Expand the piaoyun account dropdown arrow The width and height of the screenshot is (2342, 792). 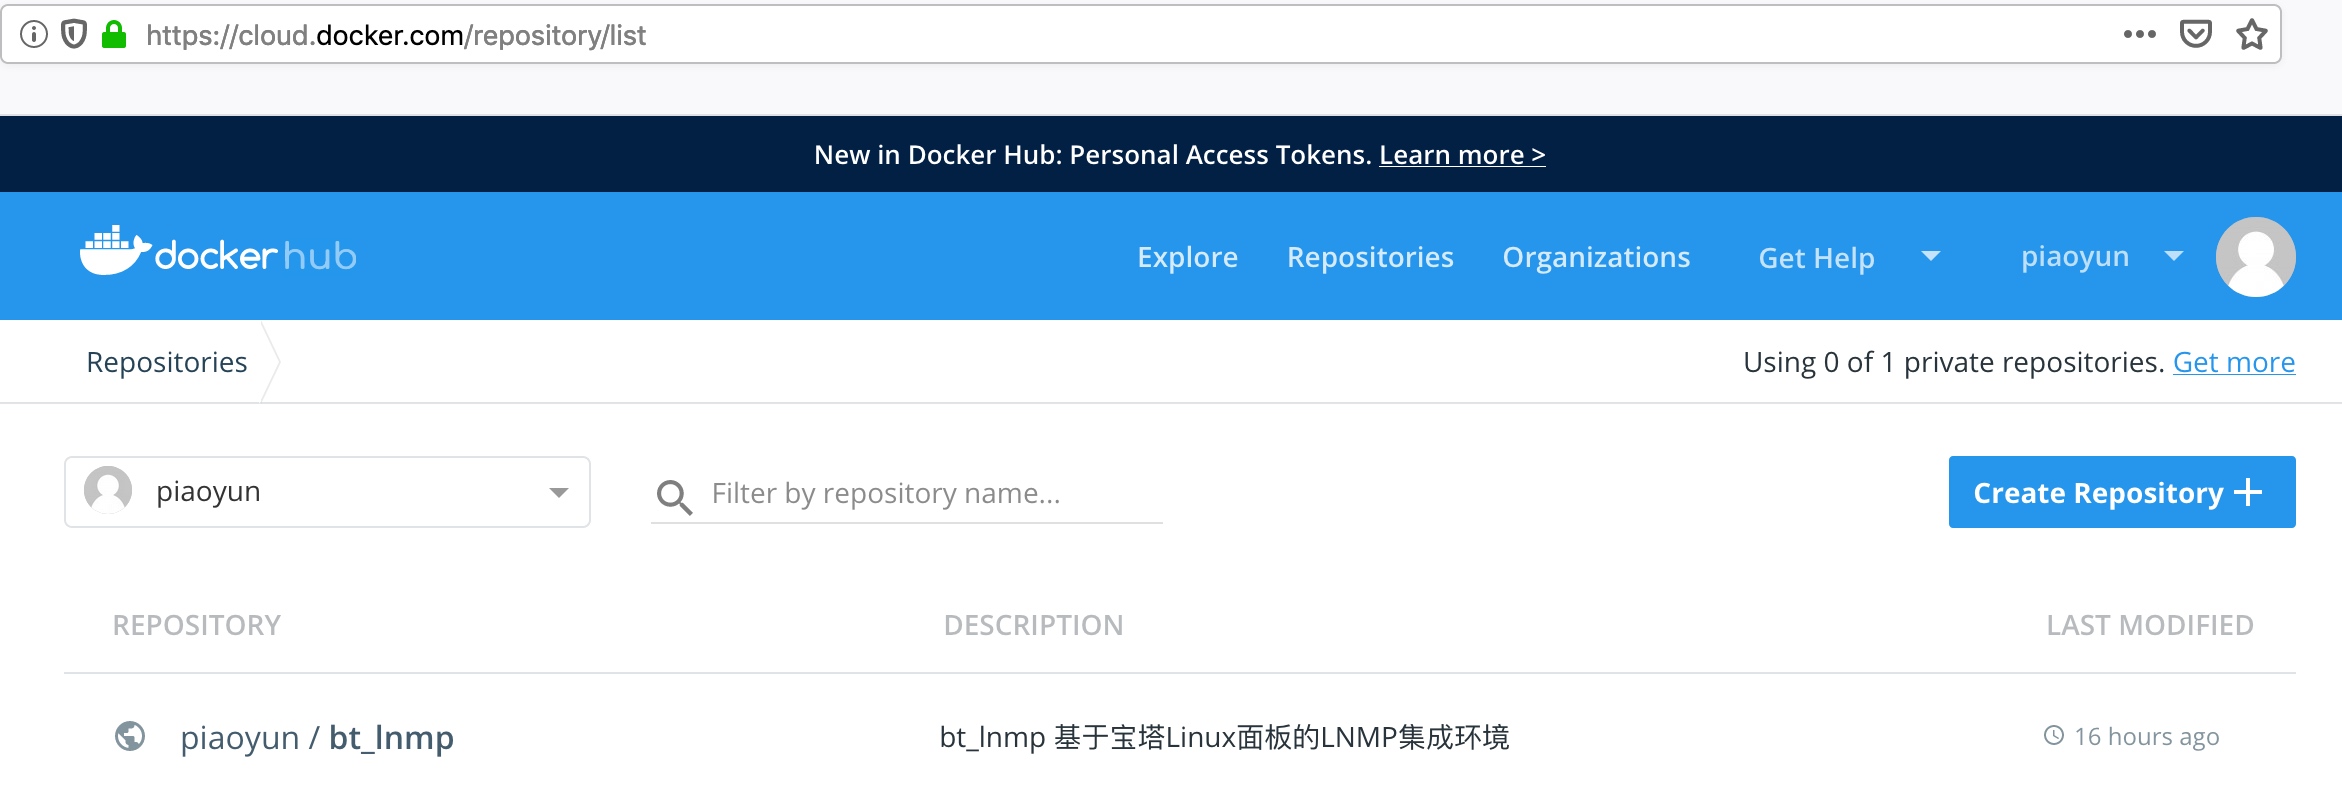2173,257
